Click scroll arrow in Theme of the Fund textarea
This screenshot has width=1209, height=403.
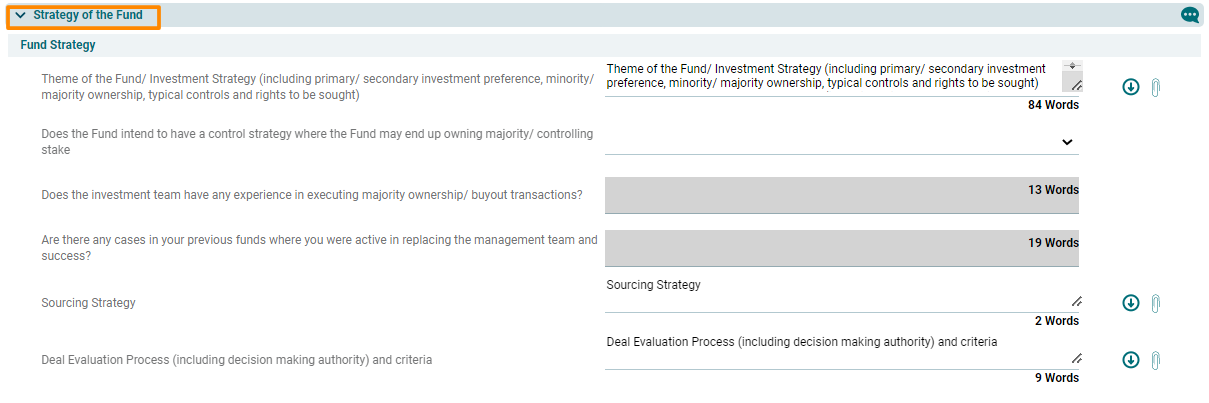[1071, 66]
